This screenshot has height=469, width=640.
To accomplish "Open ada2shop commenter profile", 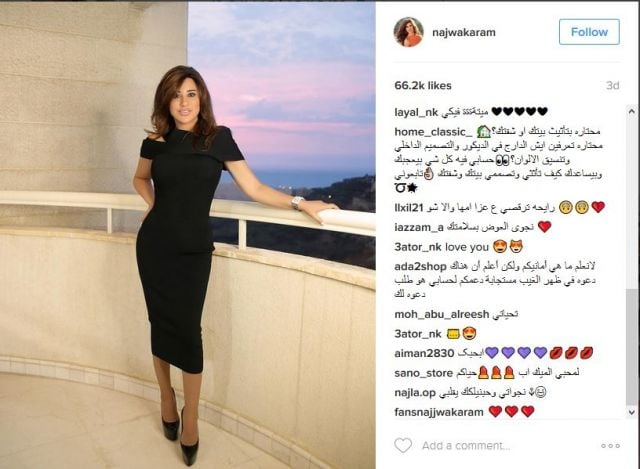I will [x=420, y=267].
